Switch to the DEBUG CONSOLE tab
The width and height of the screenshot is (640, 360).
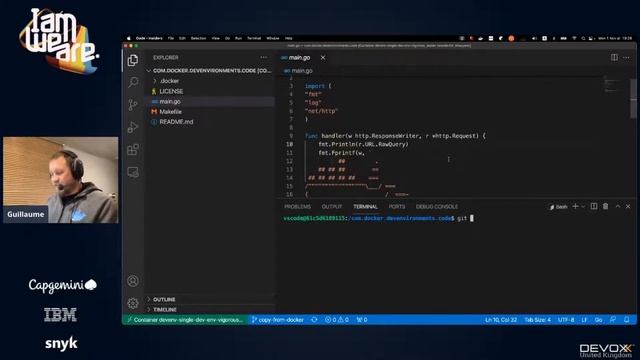pos(437,207)
